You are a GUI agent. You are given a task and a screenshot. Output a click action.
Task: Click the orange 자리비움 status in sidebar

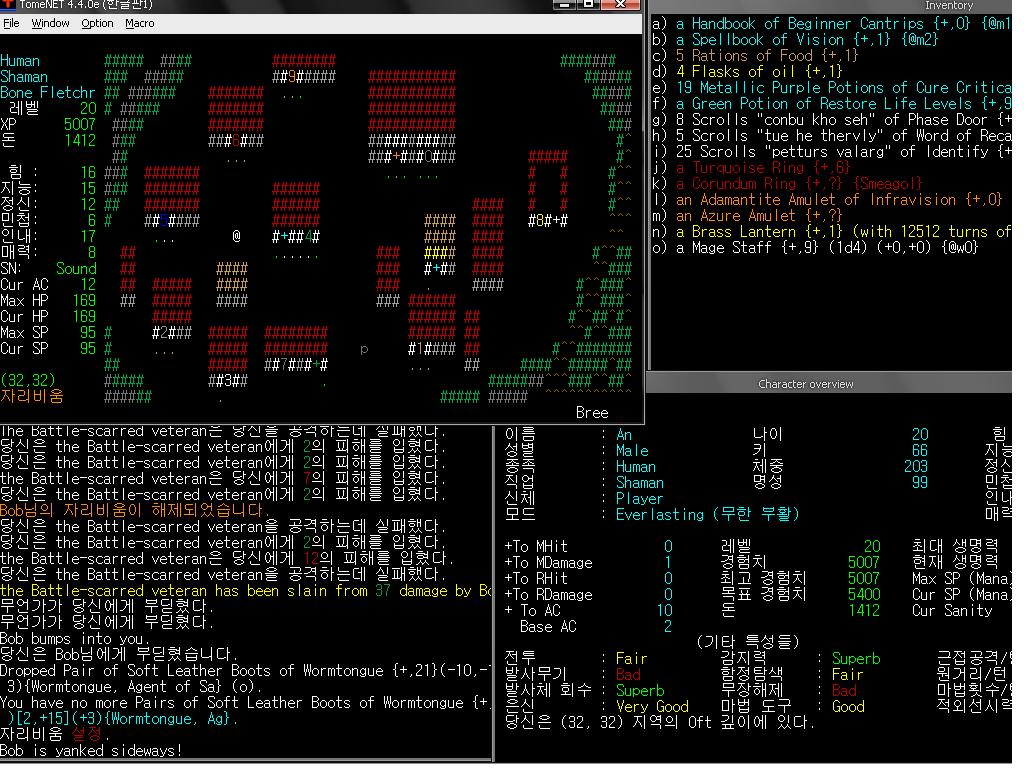click(32, 396)
